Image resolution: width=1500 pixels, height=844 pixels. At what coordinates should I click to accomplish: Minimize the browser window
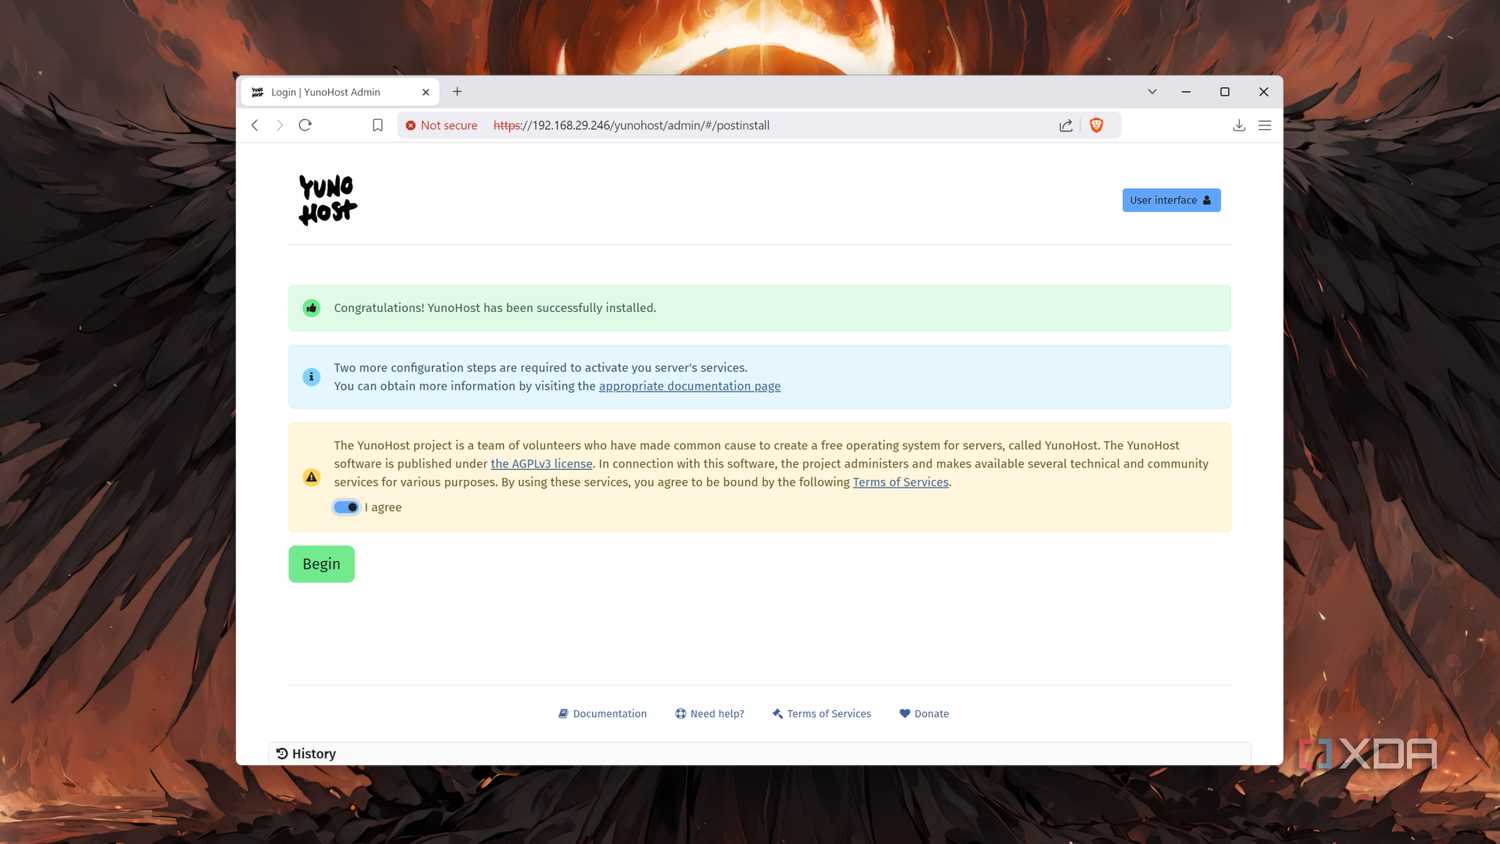pyautogui.click(x=1186, y=91)
